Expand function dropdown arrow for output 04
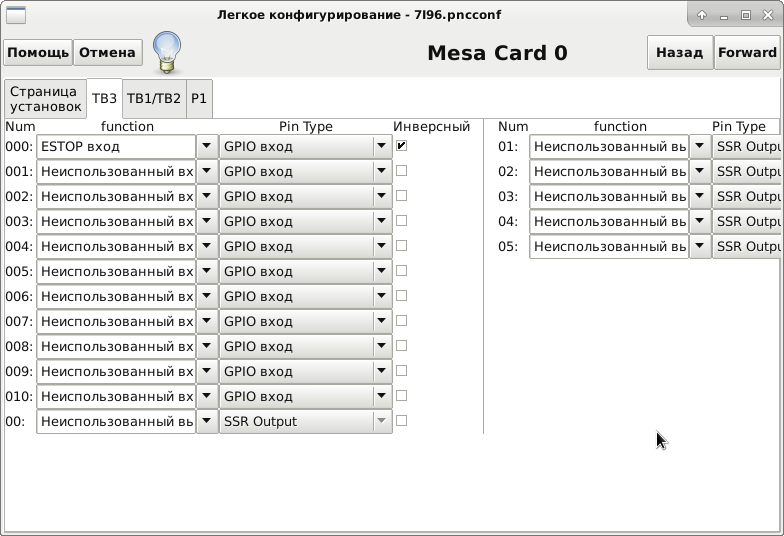 click(x=700, y=222)
